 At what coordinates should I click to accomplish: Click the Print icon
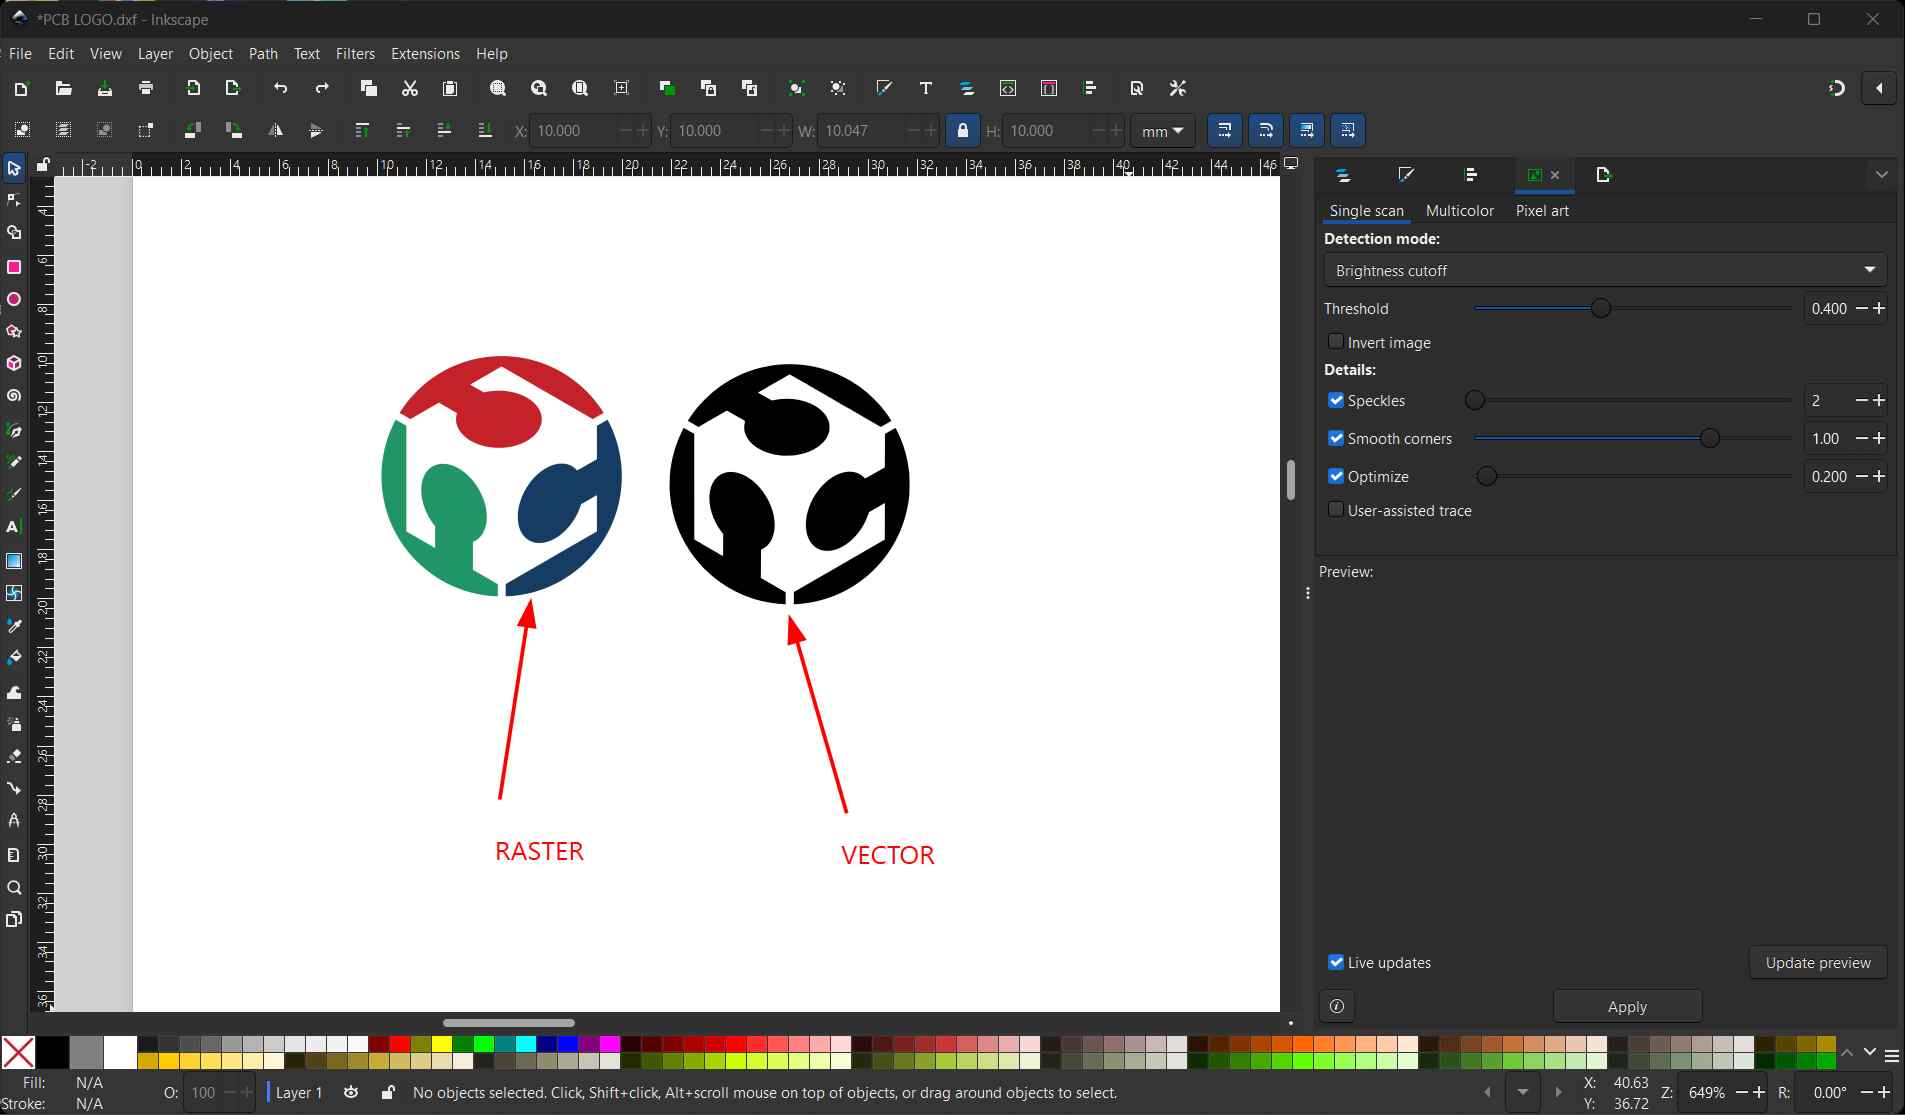(146, 88)
